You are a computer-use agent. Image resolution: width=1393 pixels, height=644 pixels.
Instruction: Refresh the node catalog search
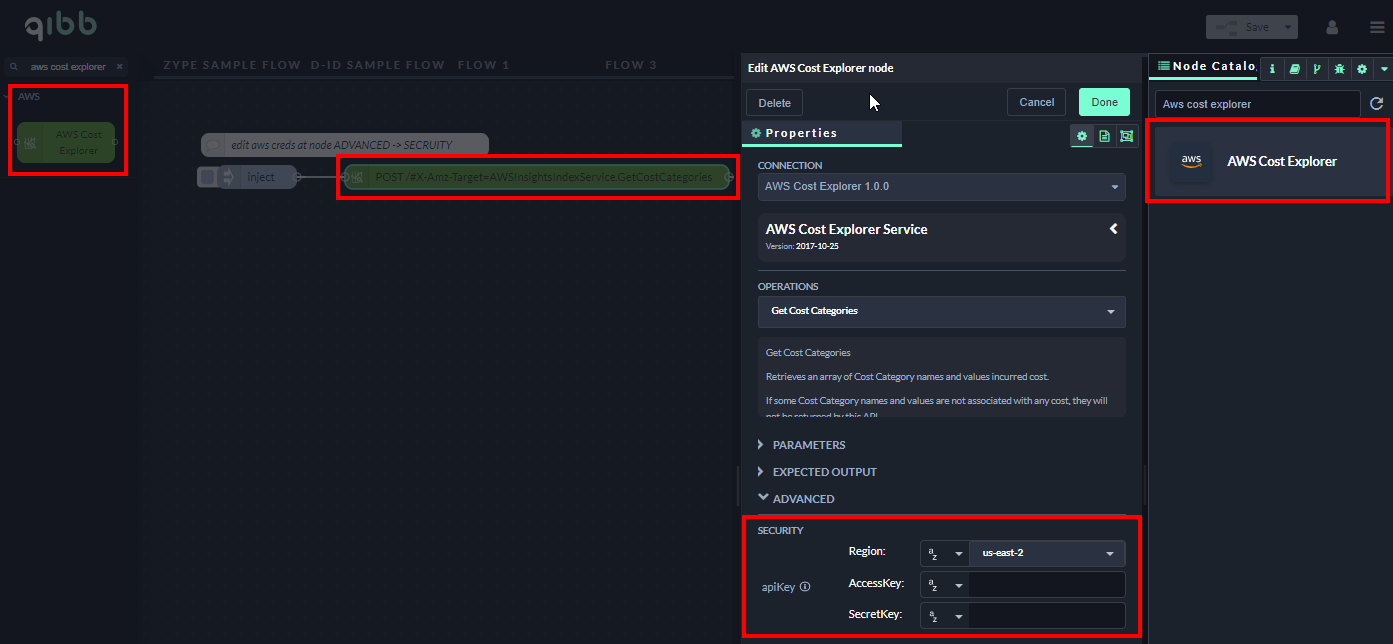pyautogui.click(x=1376, y=104)
